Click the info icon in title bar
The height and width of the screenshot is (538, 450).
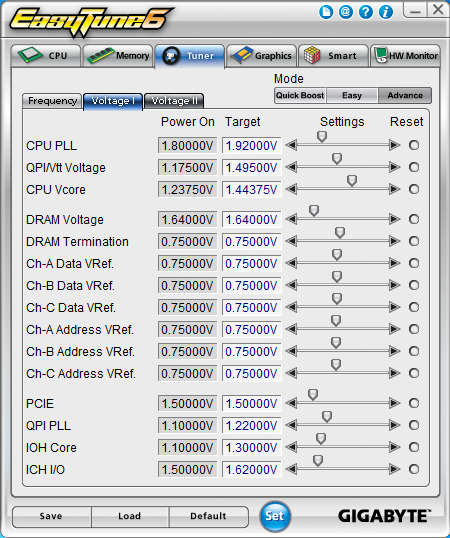click(x=386, y=13)
